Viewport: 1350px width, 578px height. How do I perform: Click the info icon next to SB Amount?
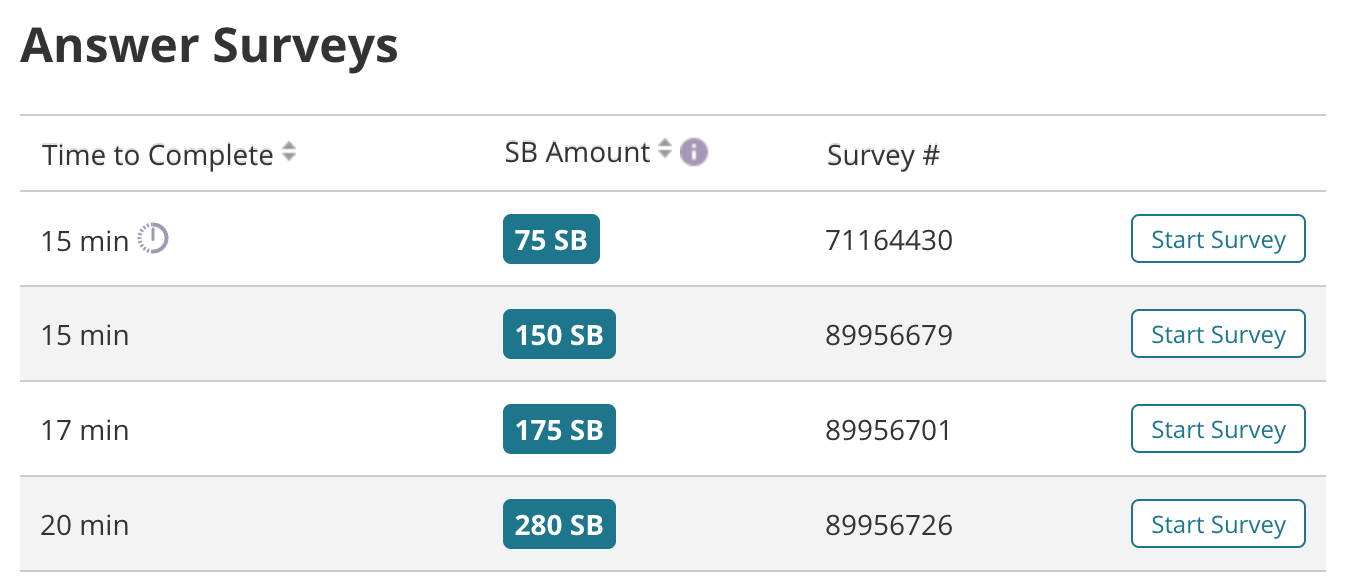point(694,152)
